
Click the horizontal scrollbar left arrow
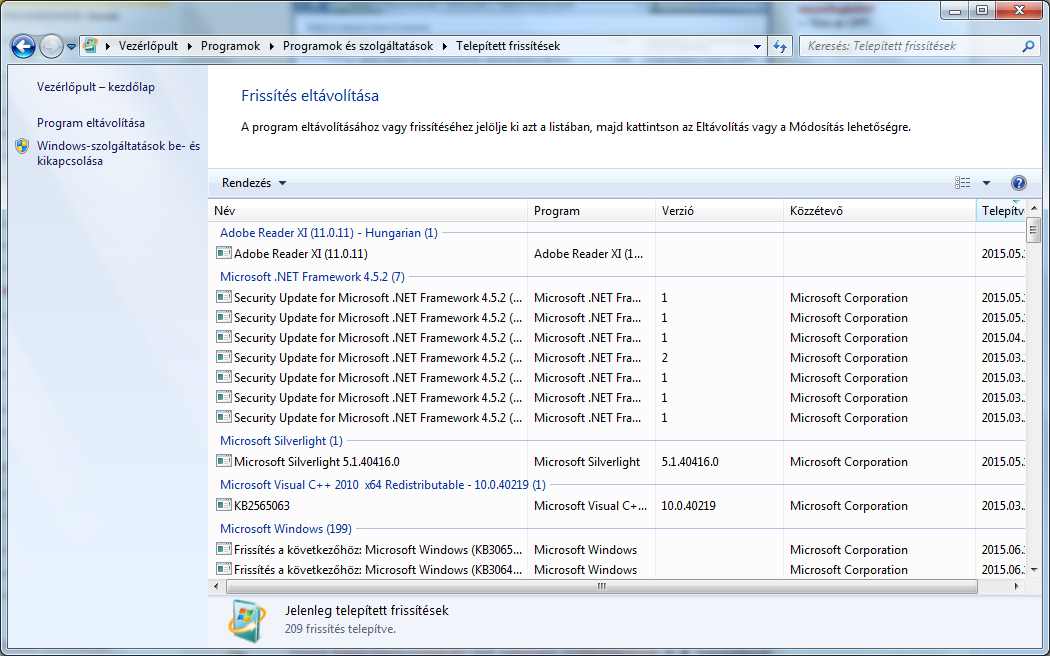coord(216,586)
